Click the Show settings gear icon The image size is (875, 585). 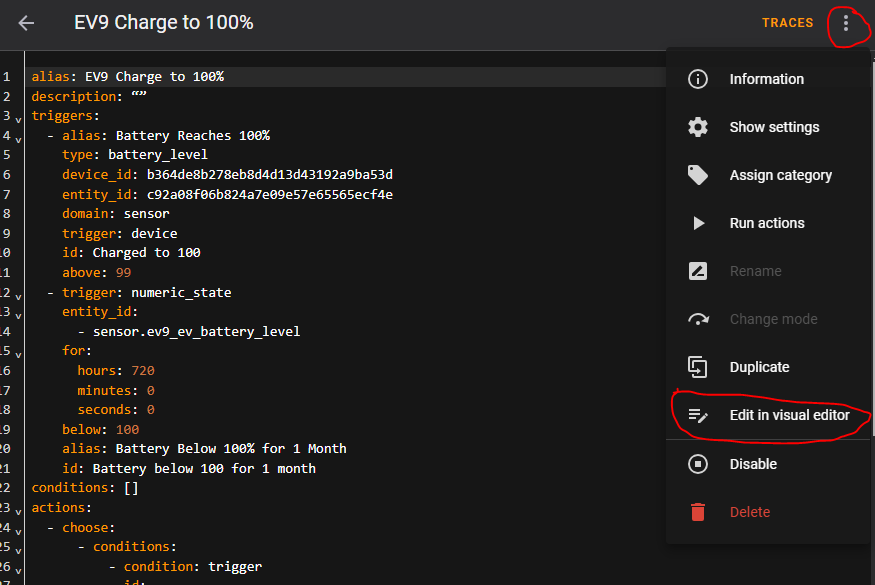[698, 127]
